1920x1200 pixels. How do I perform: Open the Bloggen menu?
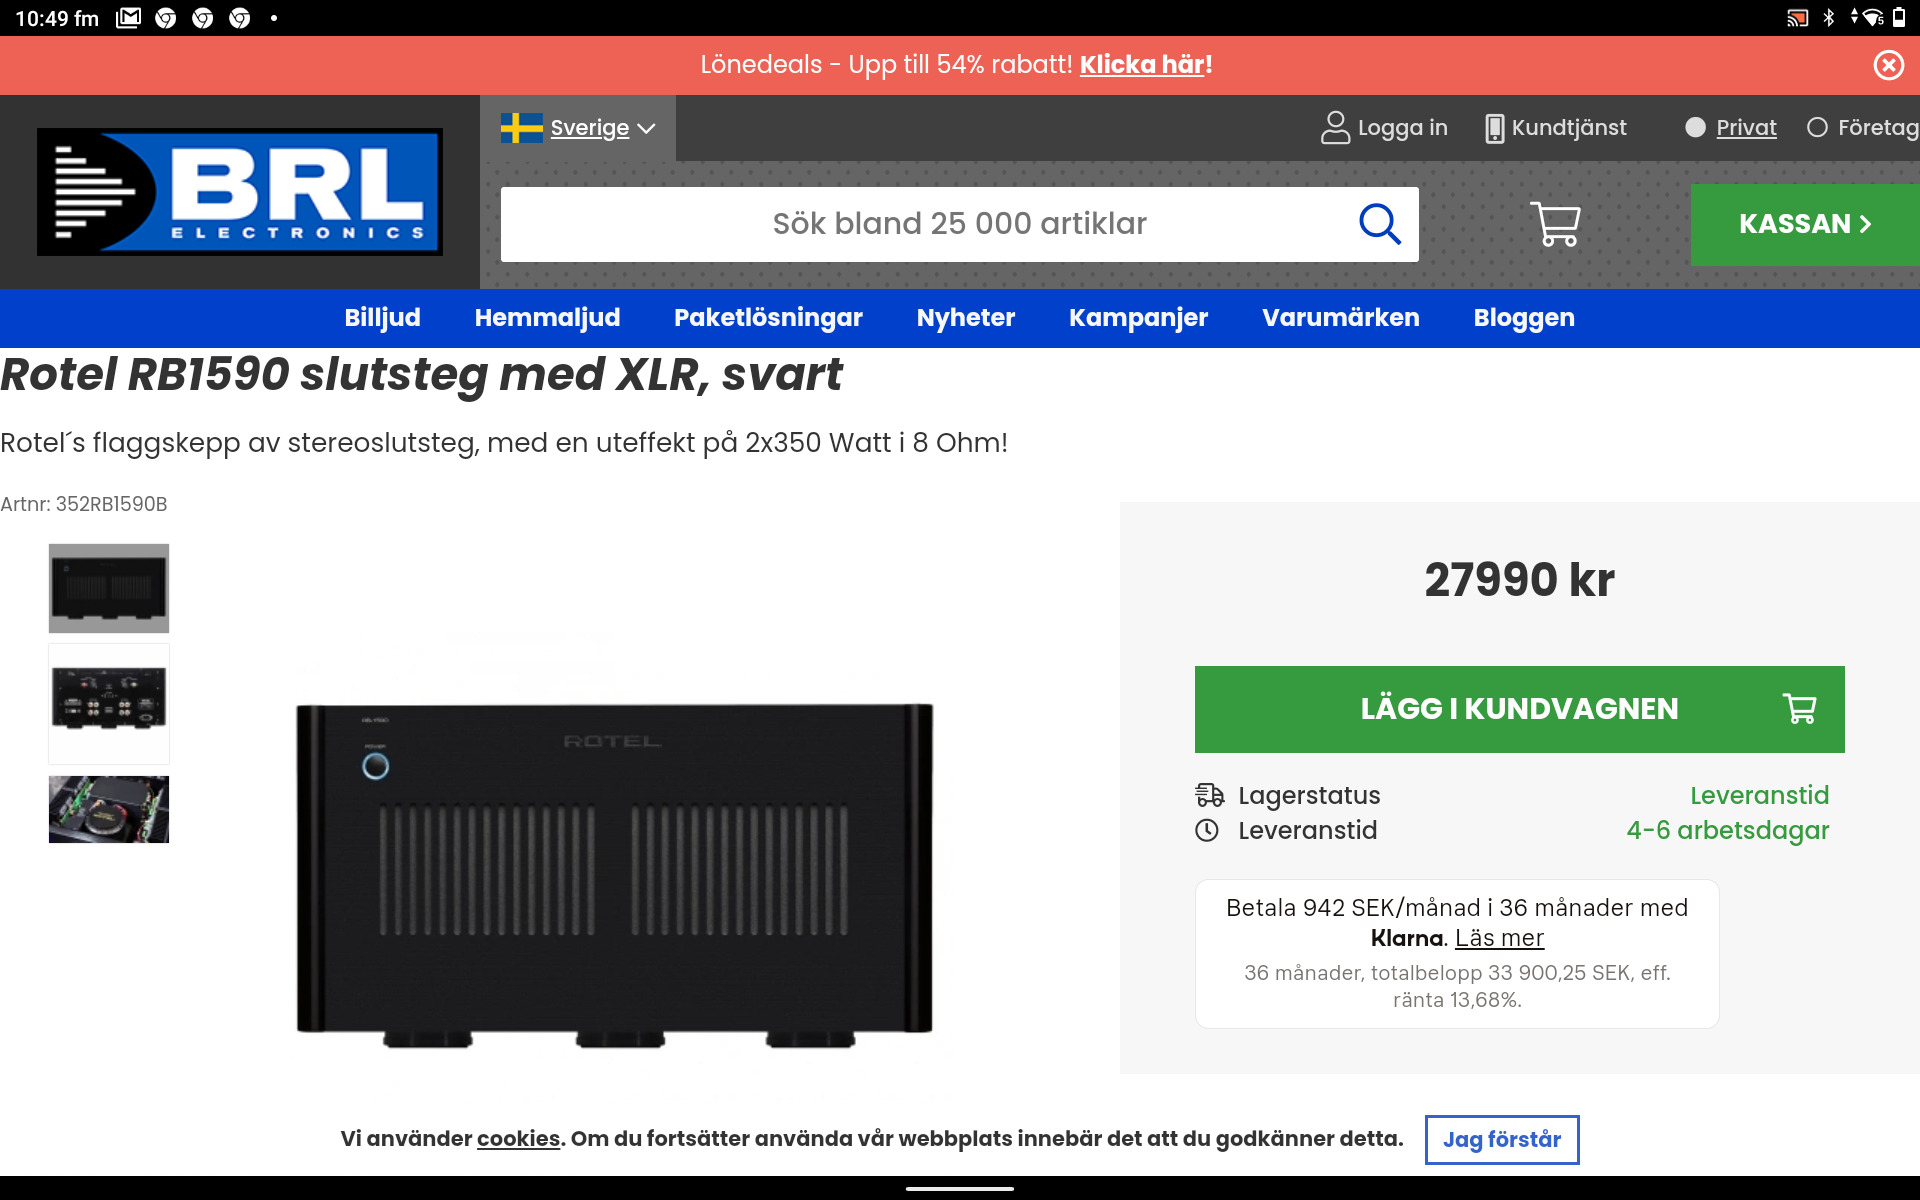coord(1524,318)
